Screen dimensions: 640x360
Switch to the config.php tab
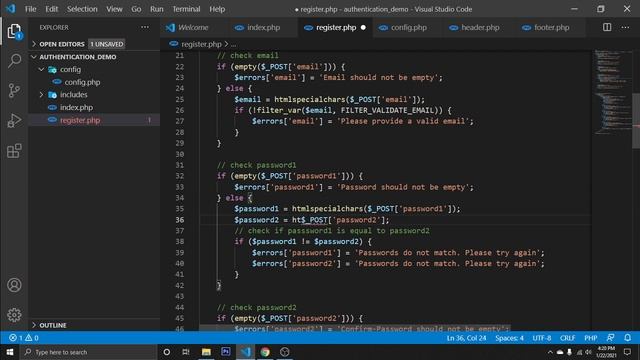[x=409, y=27]
